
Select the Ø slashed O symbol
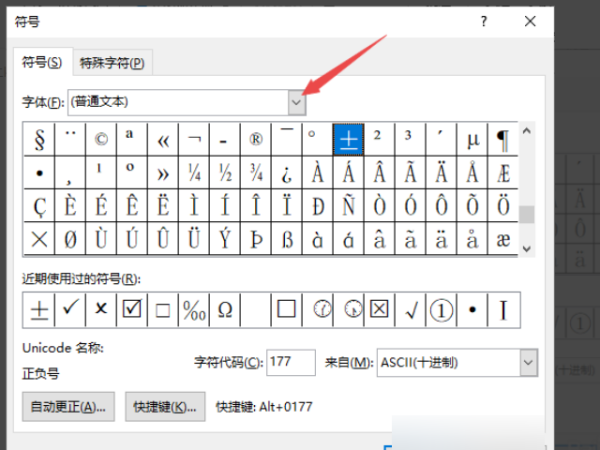(x=70, y=239)
